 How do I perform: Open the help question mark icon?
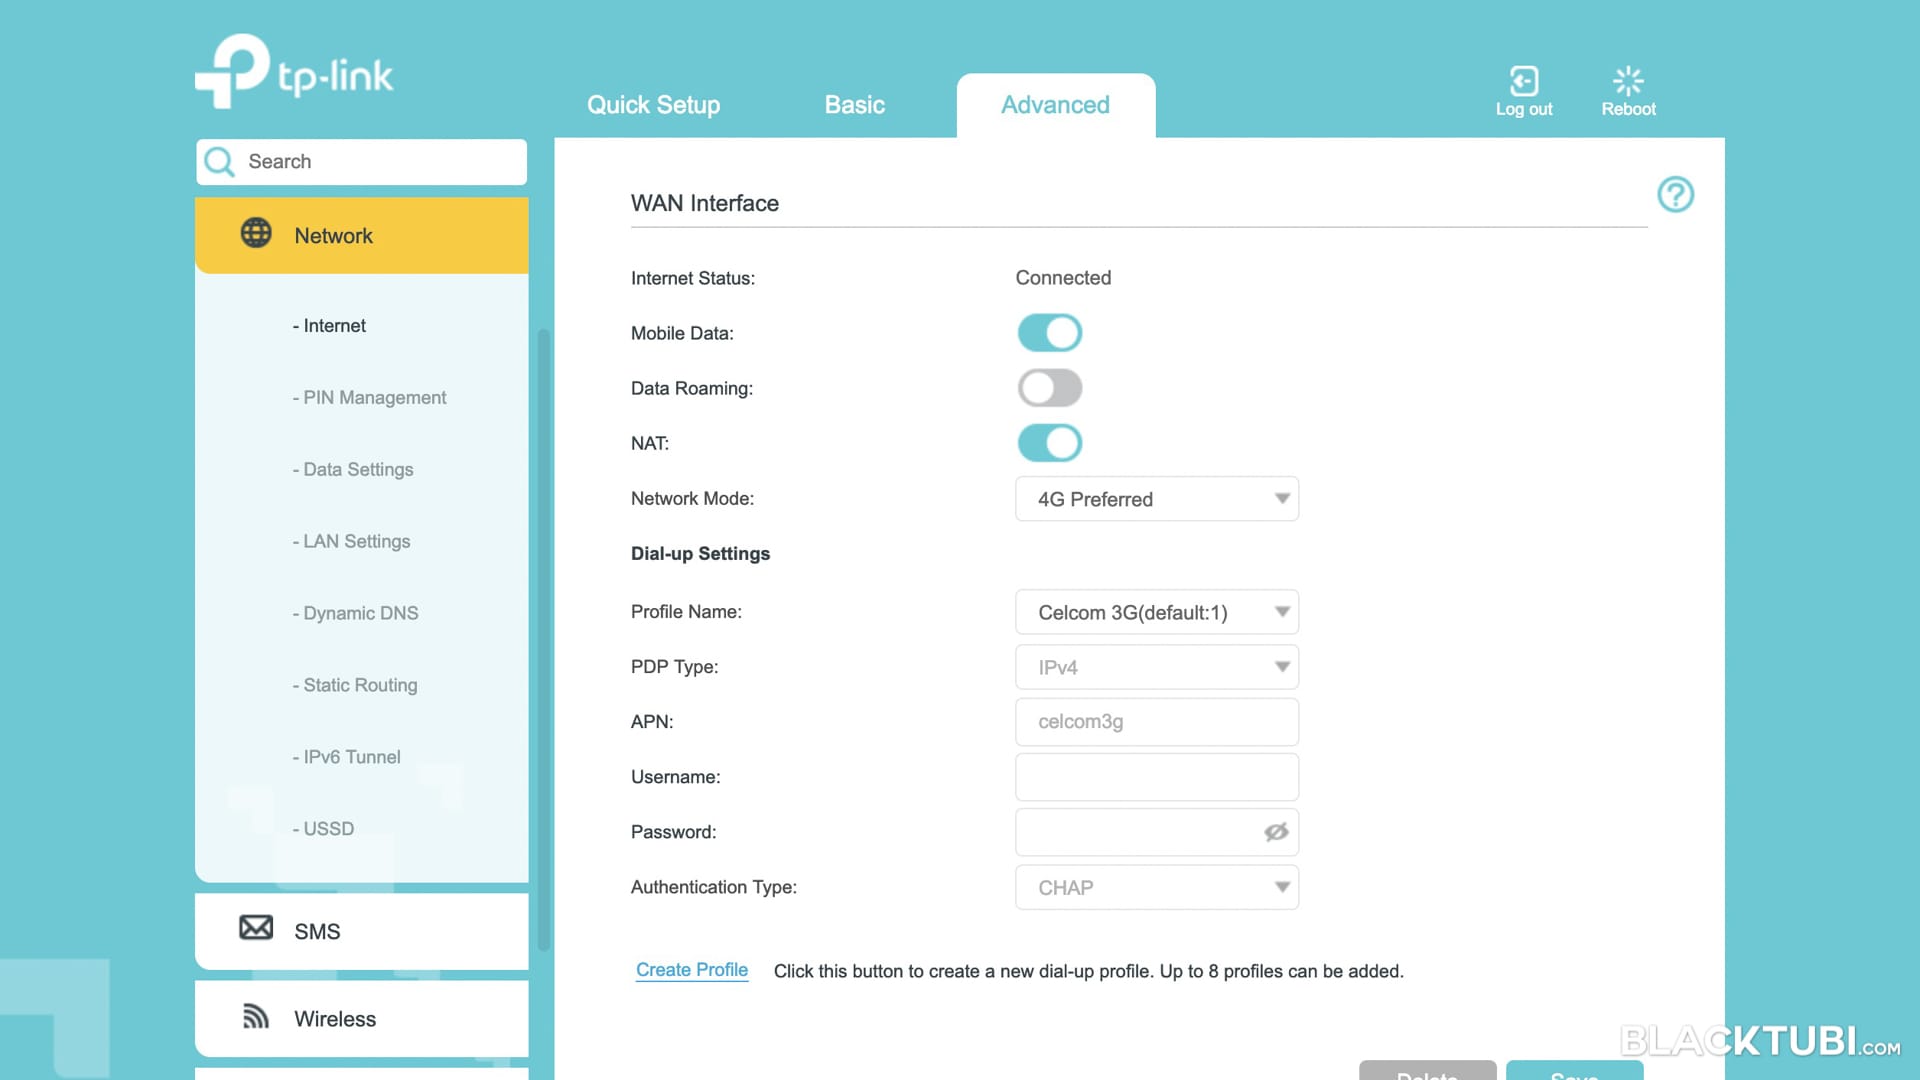pos(1675,194)
